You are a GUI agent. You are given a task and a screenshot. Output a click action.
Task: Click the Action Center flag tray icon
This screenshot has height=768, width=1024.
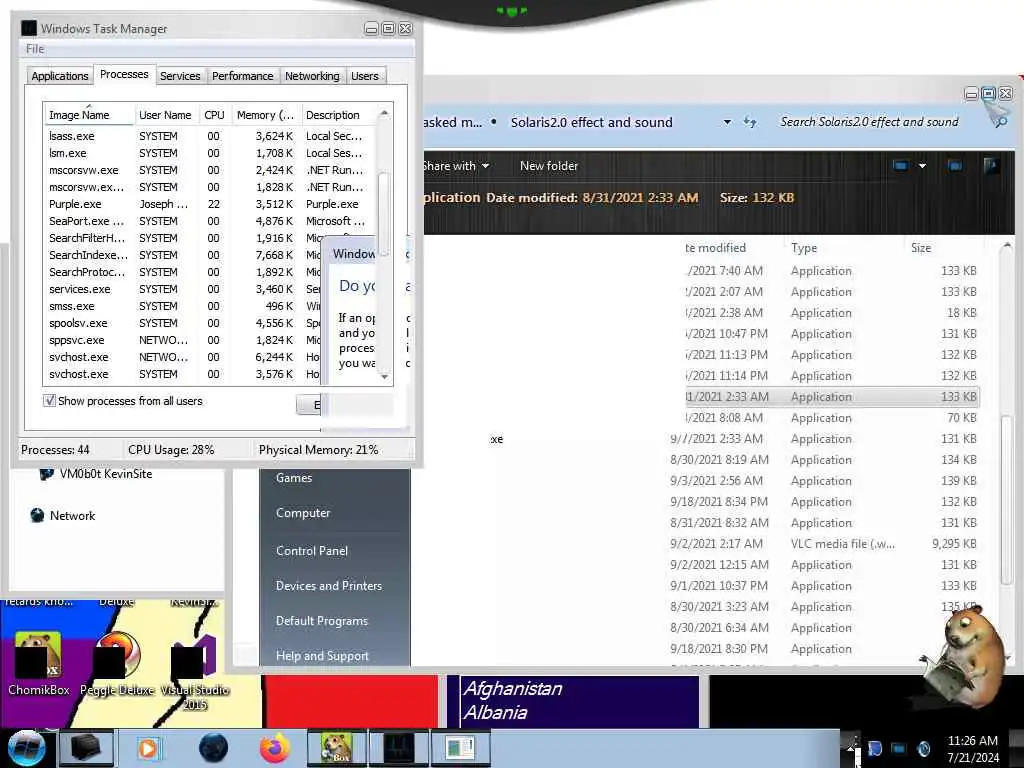pos(875,748)
